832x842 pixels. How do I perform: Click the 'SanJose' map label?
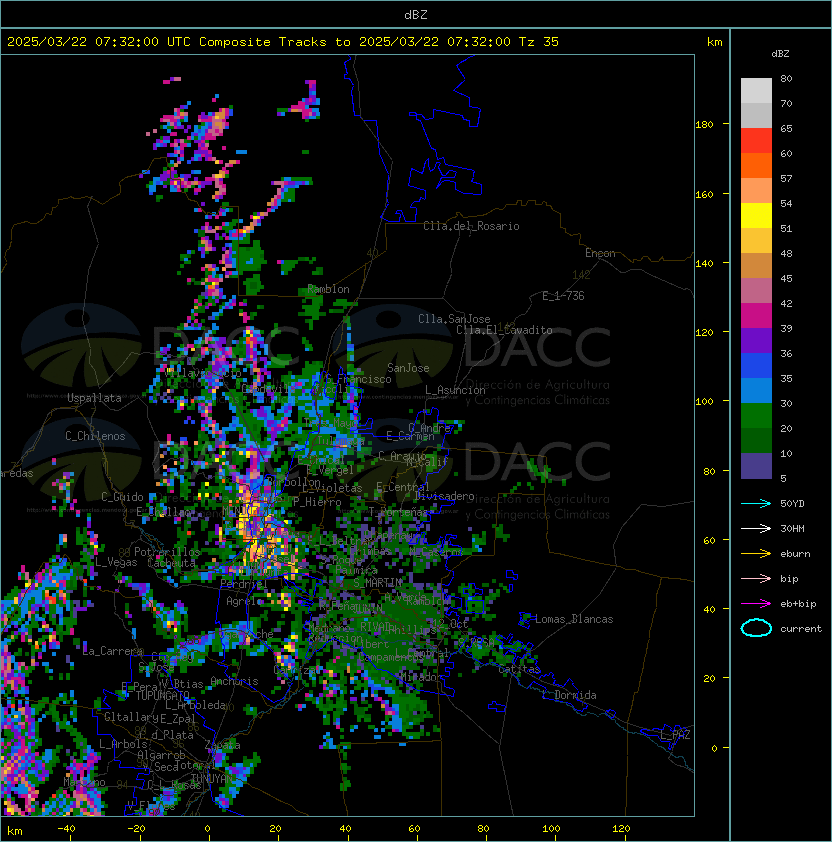tap(408, 368)
